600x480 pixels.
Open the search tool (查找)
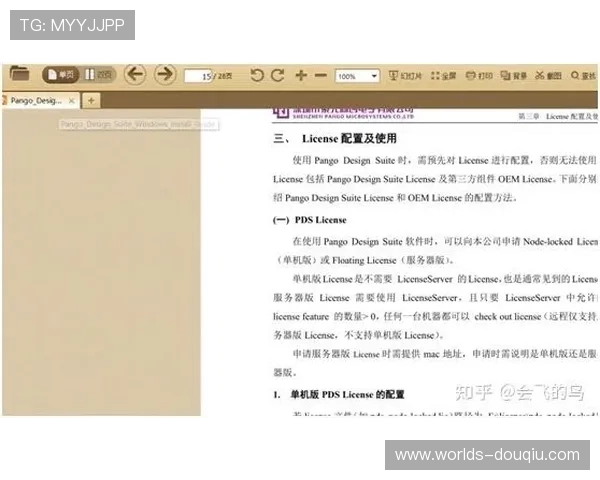[583, 76]
